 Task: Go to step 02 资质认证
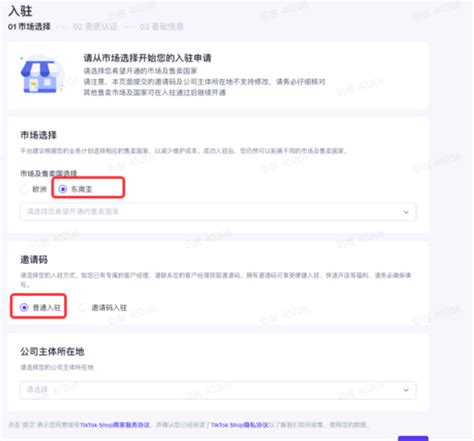[x=95, y=27]
